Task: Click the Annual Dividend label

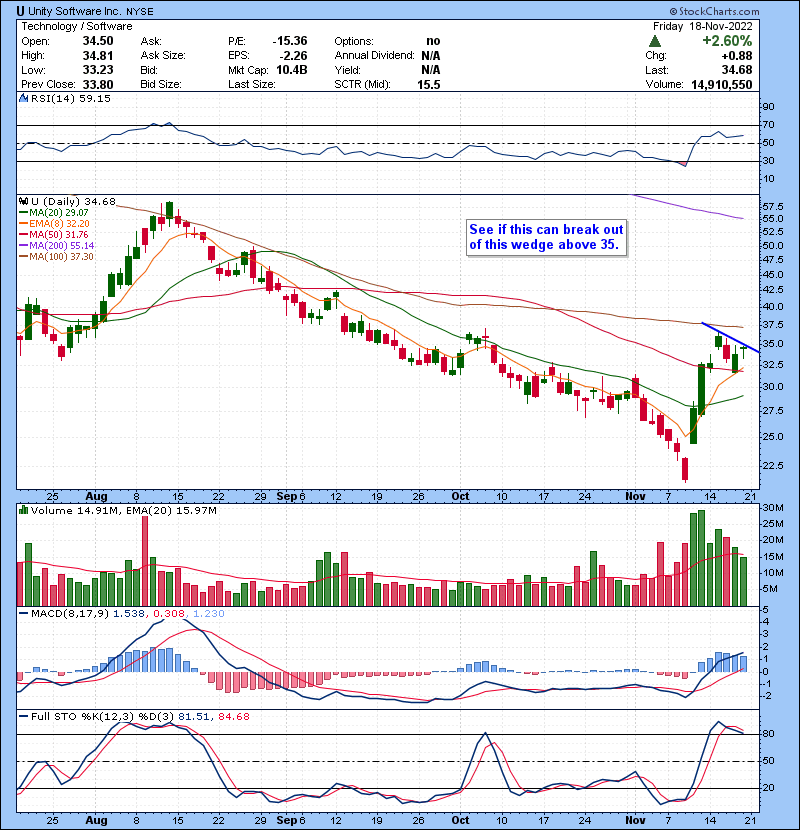Action: coord(374,55)
